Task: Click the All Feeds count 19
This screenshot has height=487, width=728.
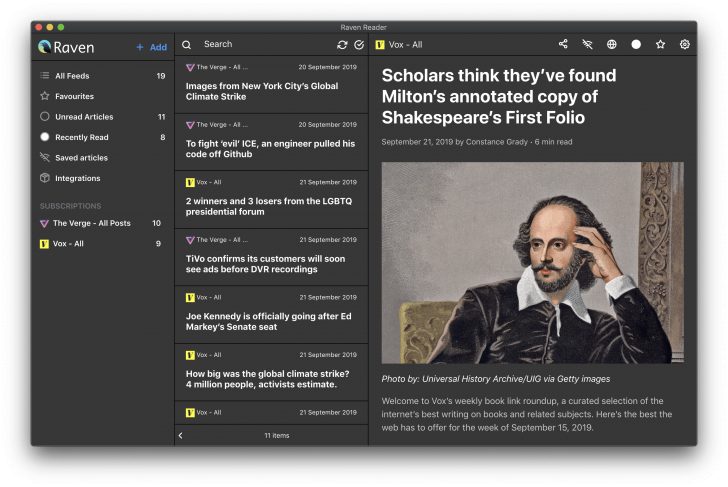Action: click(161, 76)
